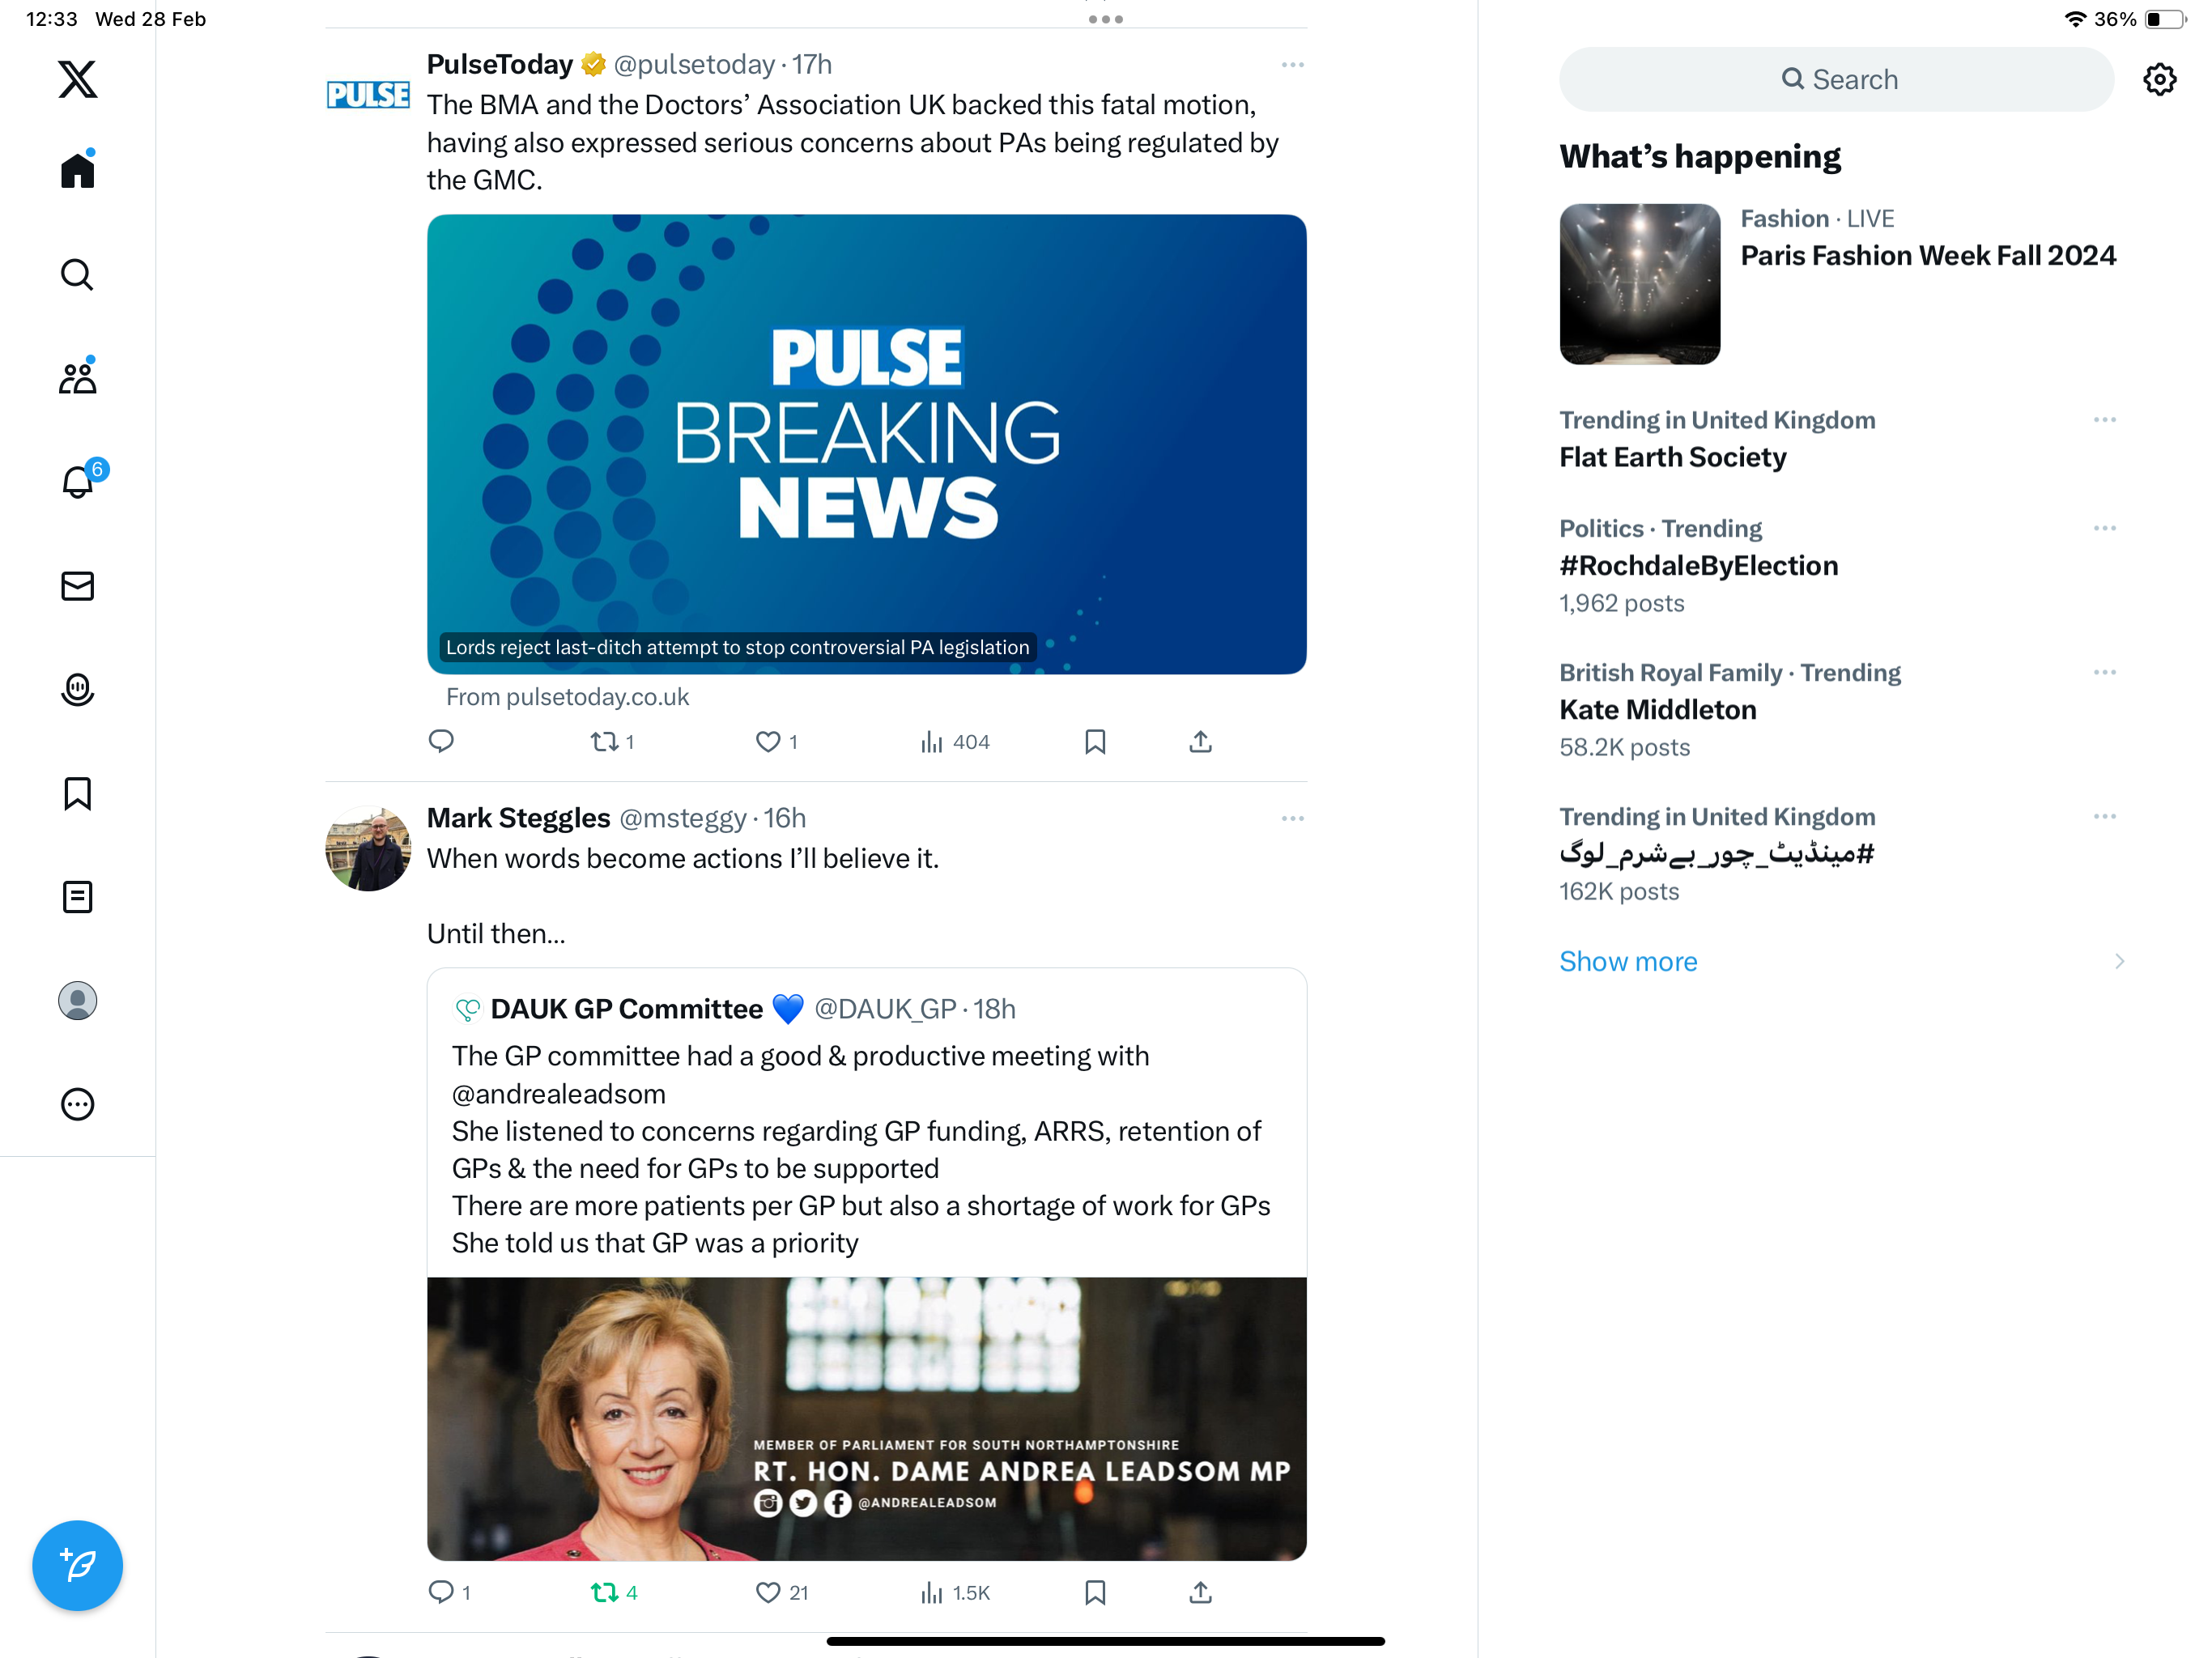Open Grok icon in sidebar
Image resolution: width=2212 pixels, height=1658 pixels.
click(x=78, y=689)
